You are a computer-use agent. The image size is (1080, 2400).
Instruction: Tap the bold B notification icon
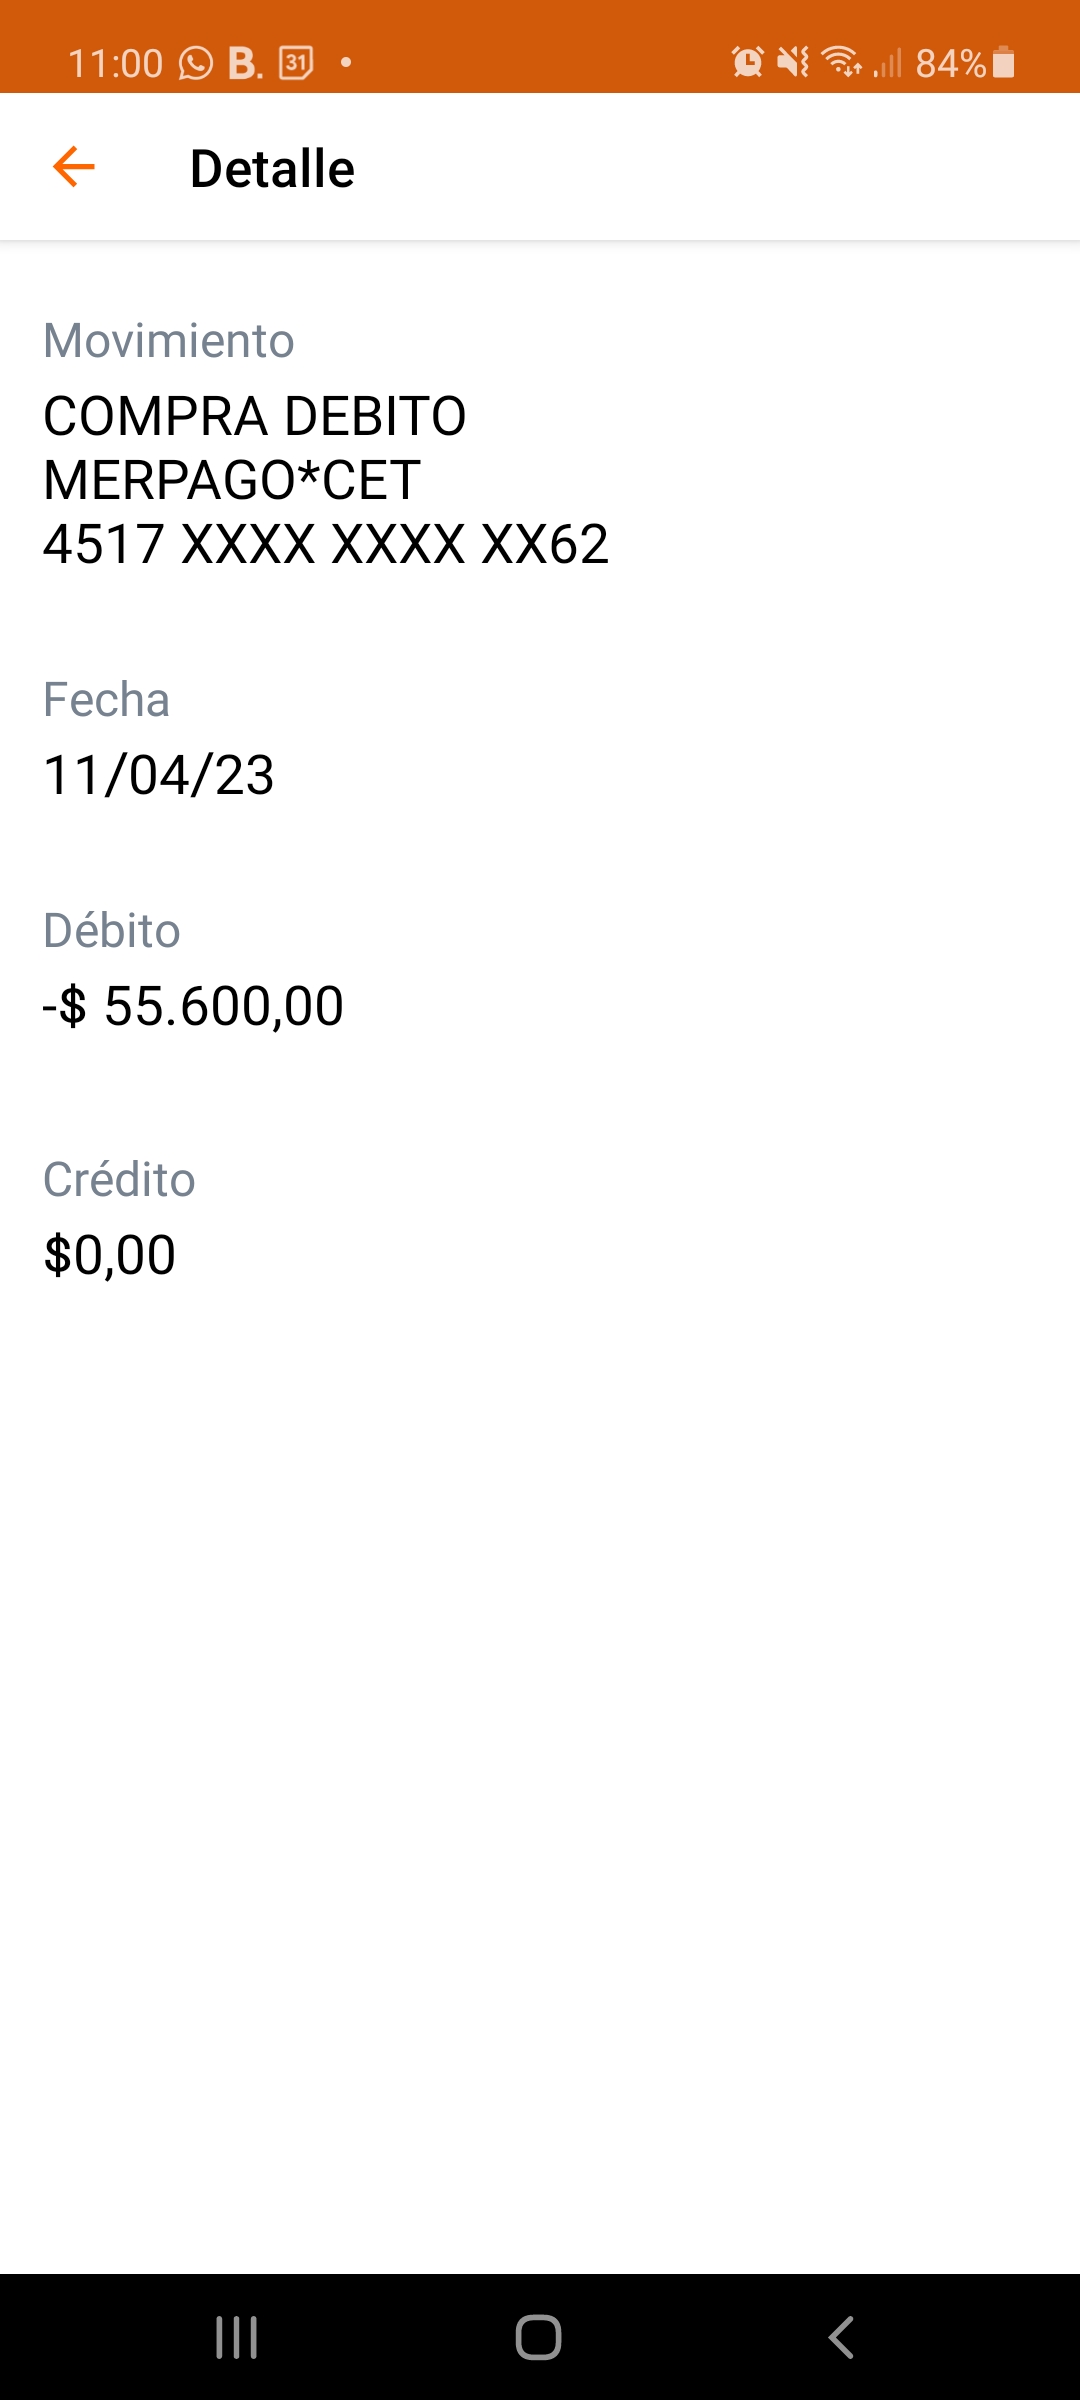click(x=243, y=63)
